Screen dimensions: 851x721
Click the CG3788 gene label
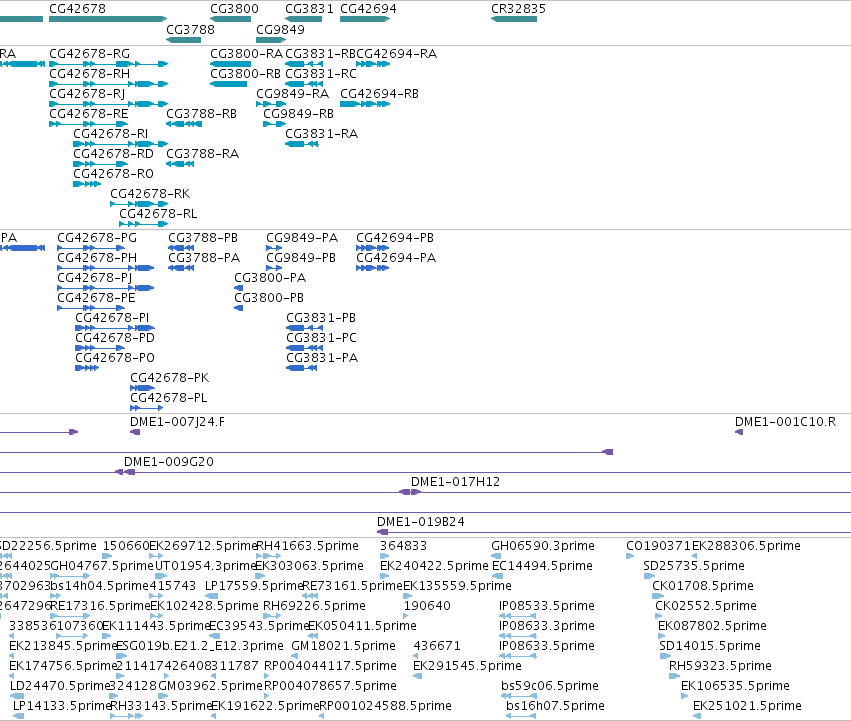pyautogui.click(x=190, y=29)
